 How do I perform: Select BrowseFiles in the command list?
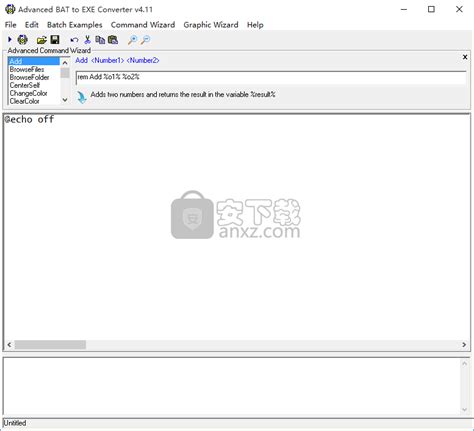(x=34, y=69)
